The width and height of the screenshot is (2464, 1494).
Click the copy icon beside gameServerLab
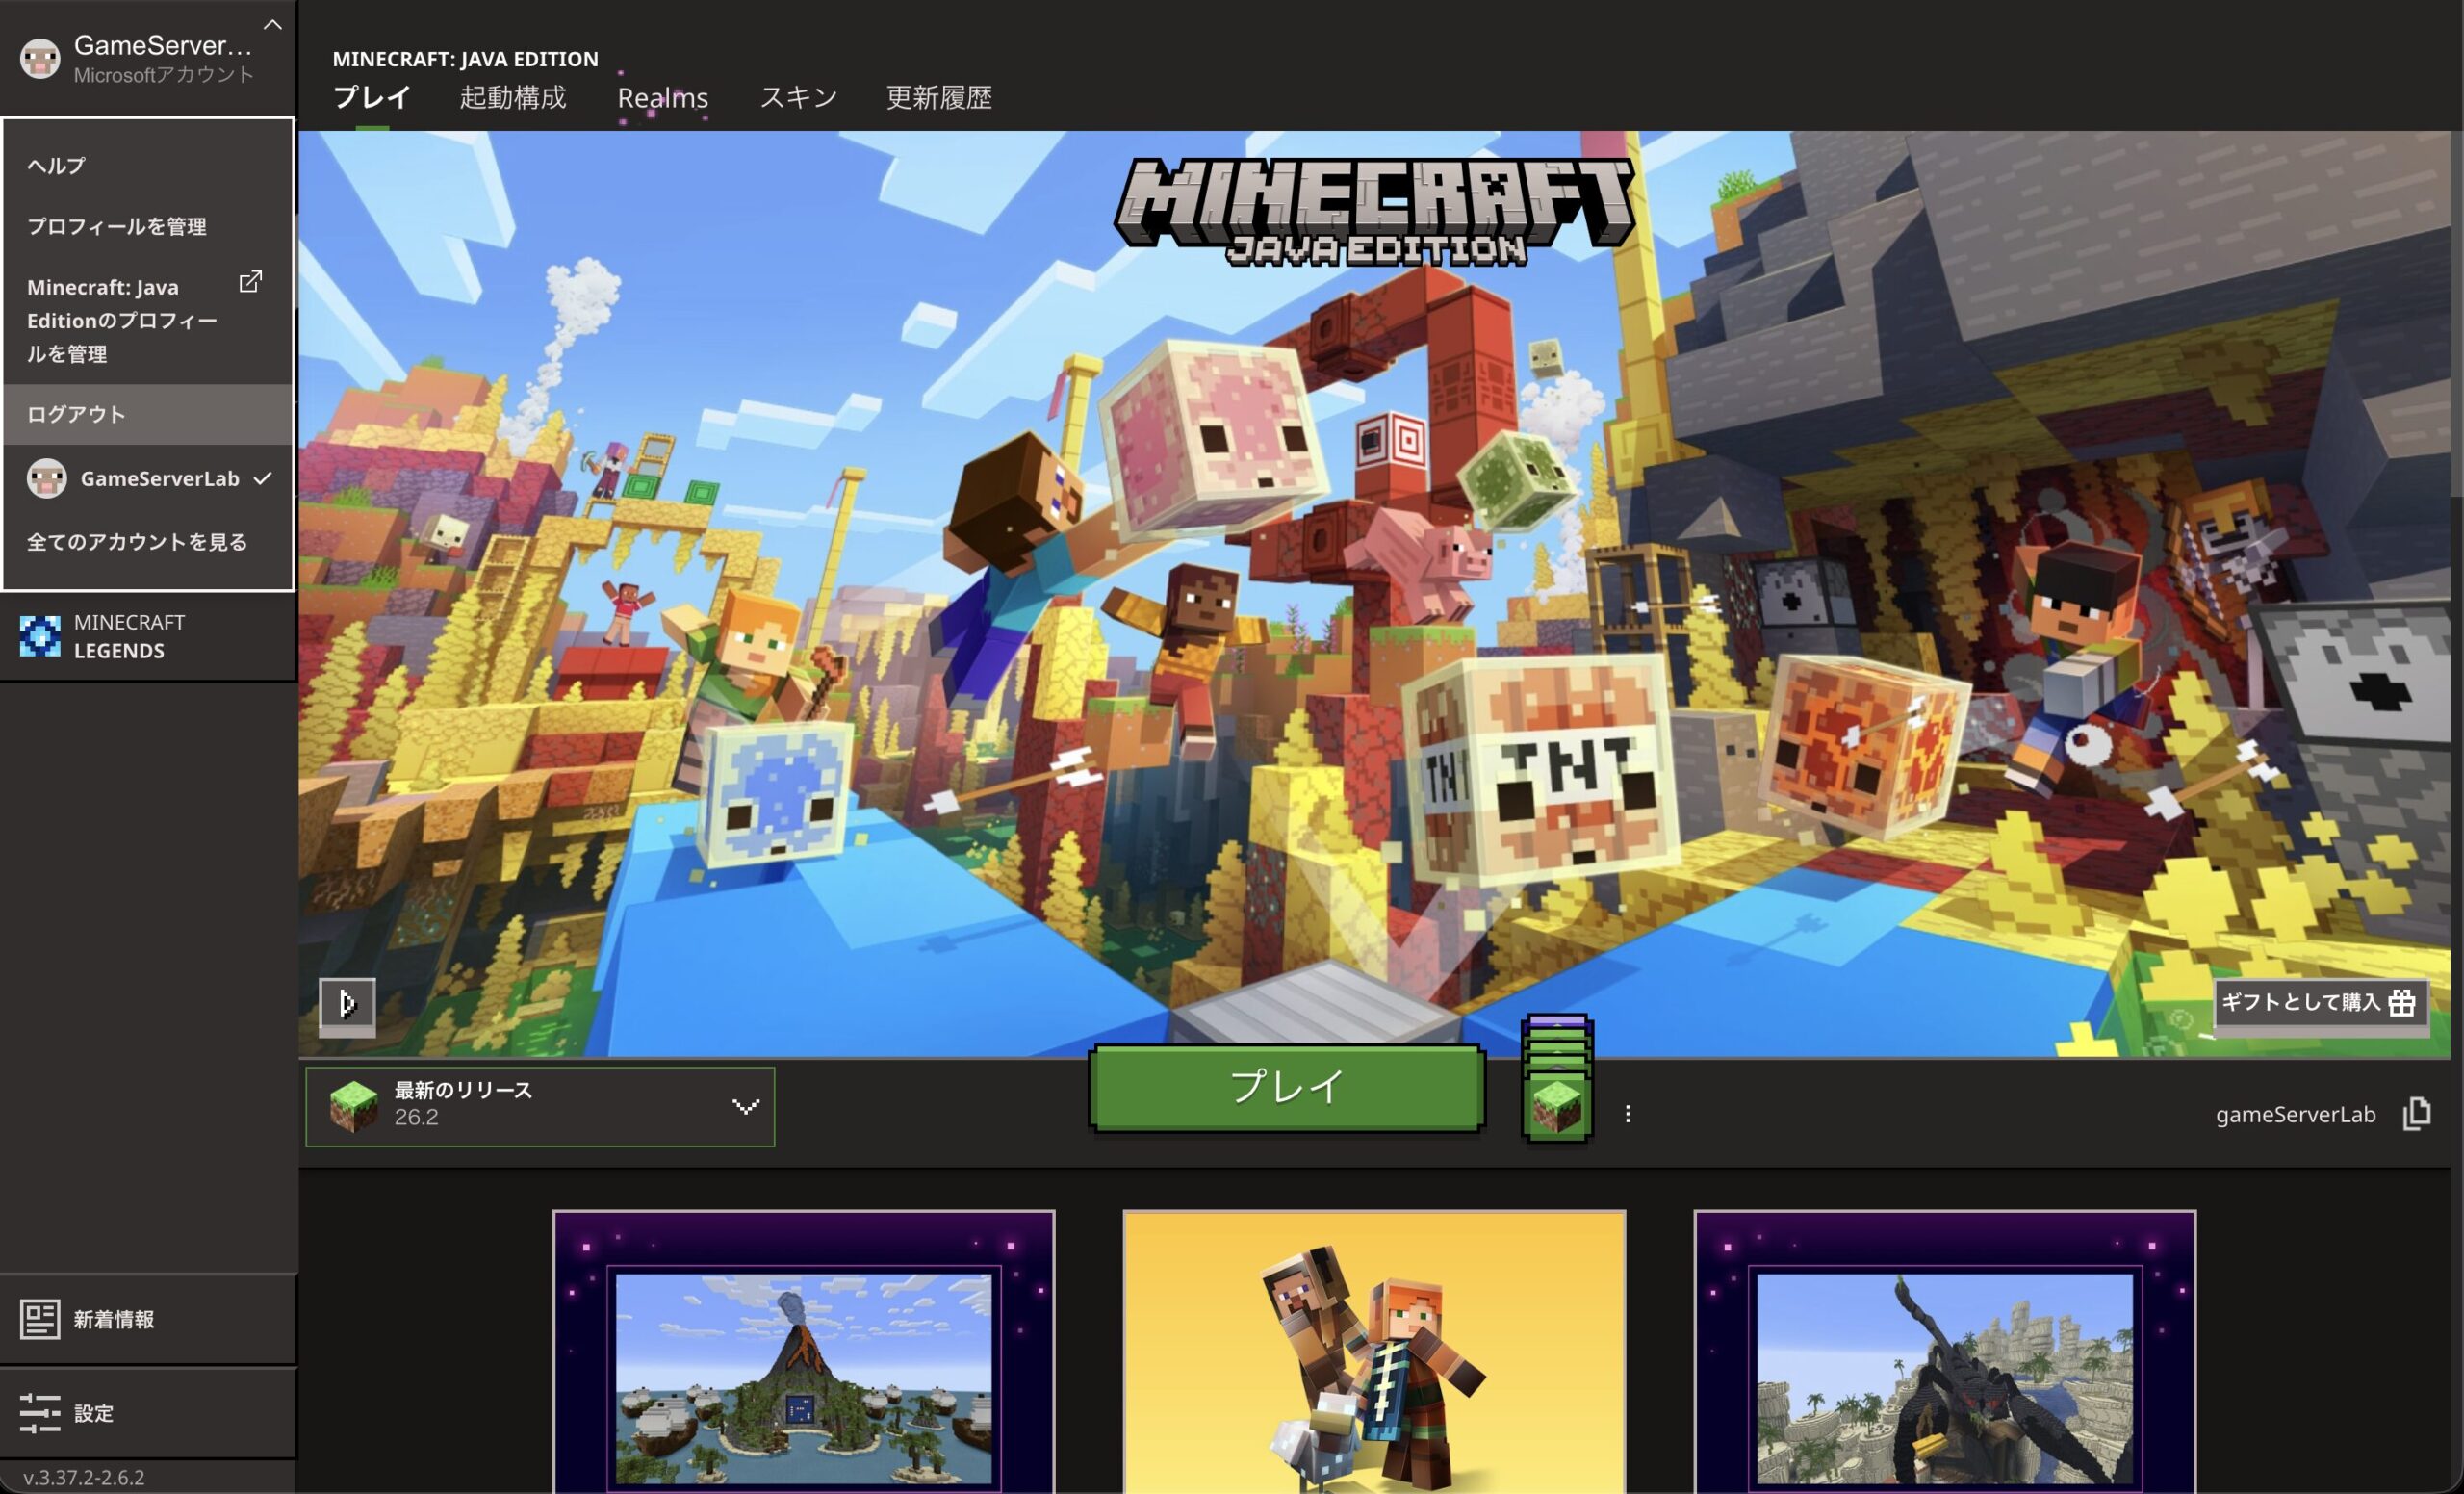point(2416,1114)
